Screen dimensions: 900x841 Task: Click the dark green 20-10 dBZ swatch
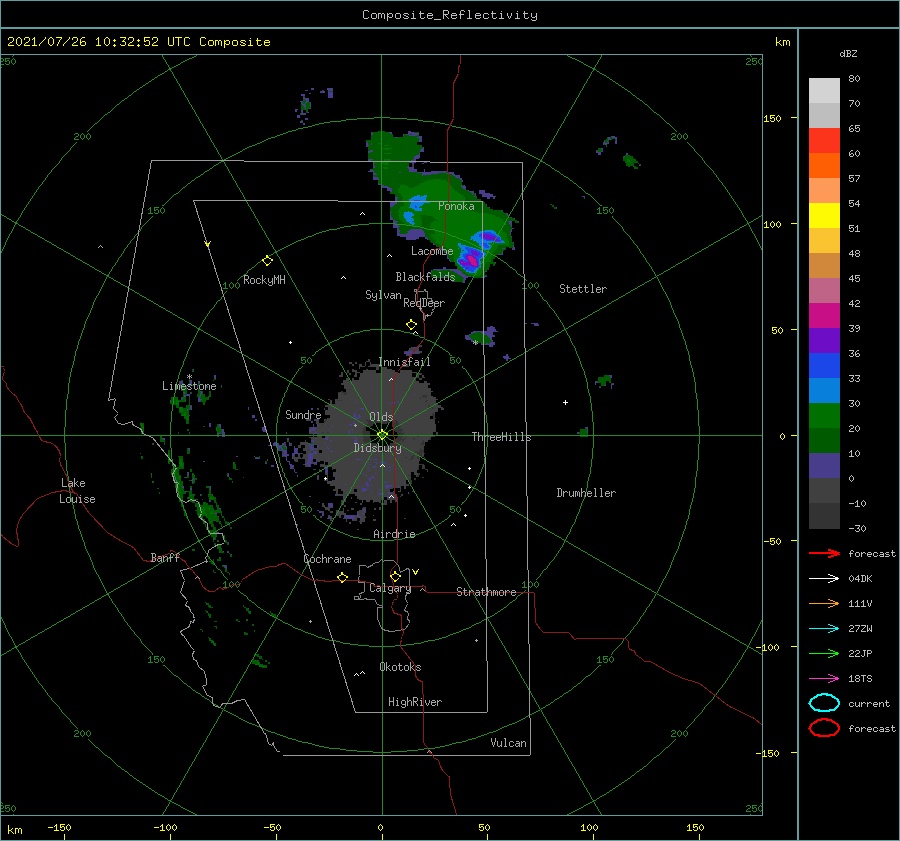824,440
